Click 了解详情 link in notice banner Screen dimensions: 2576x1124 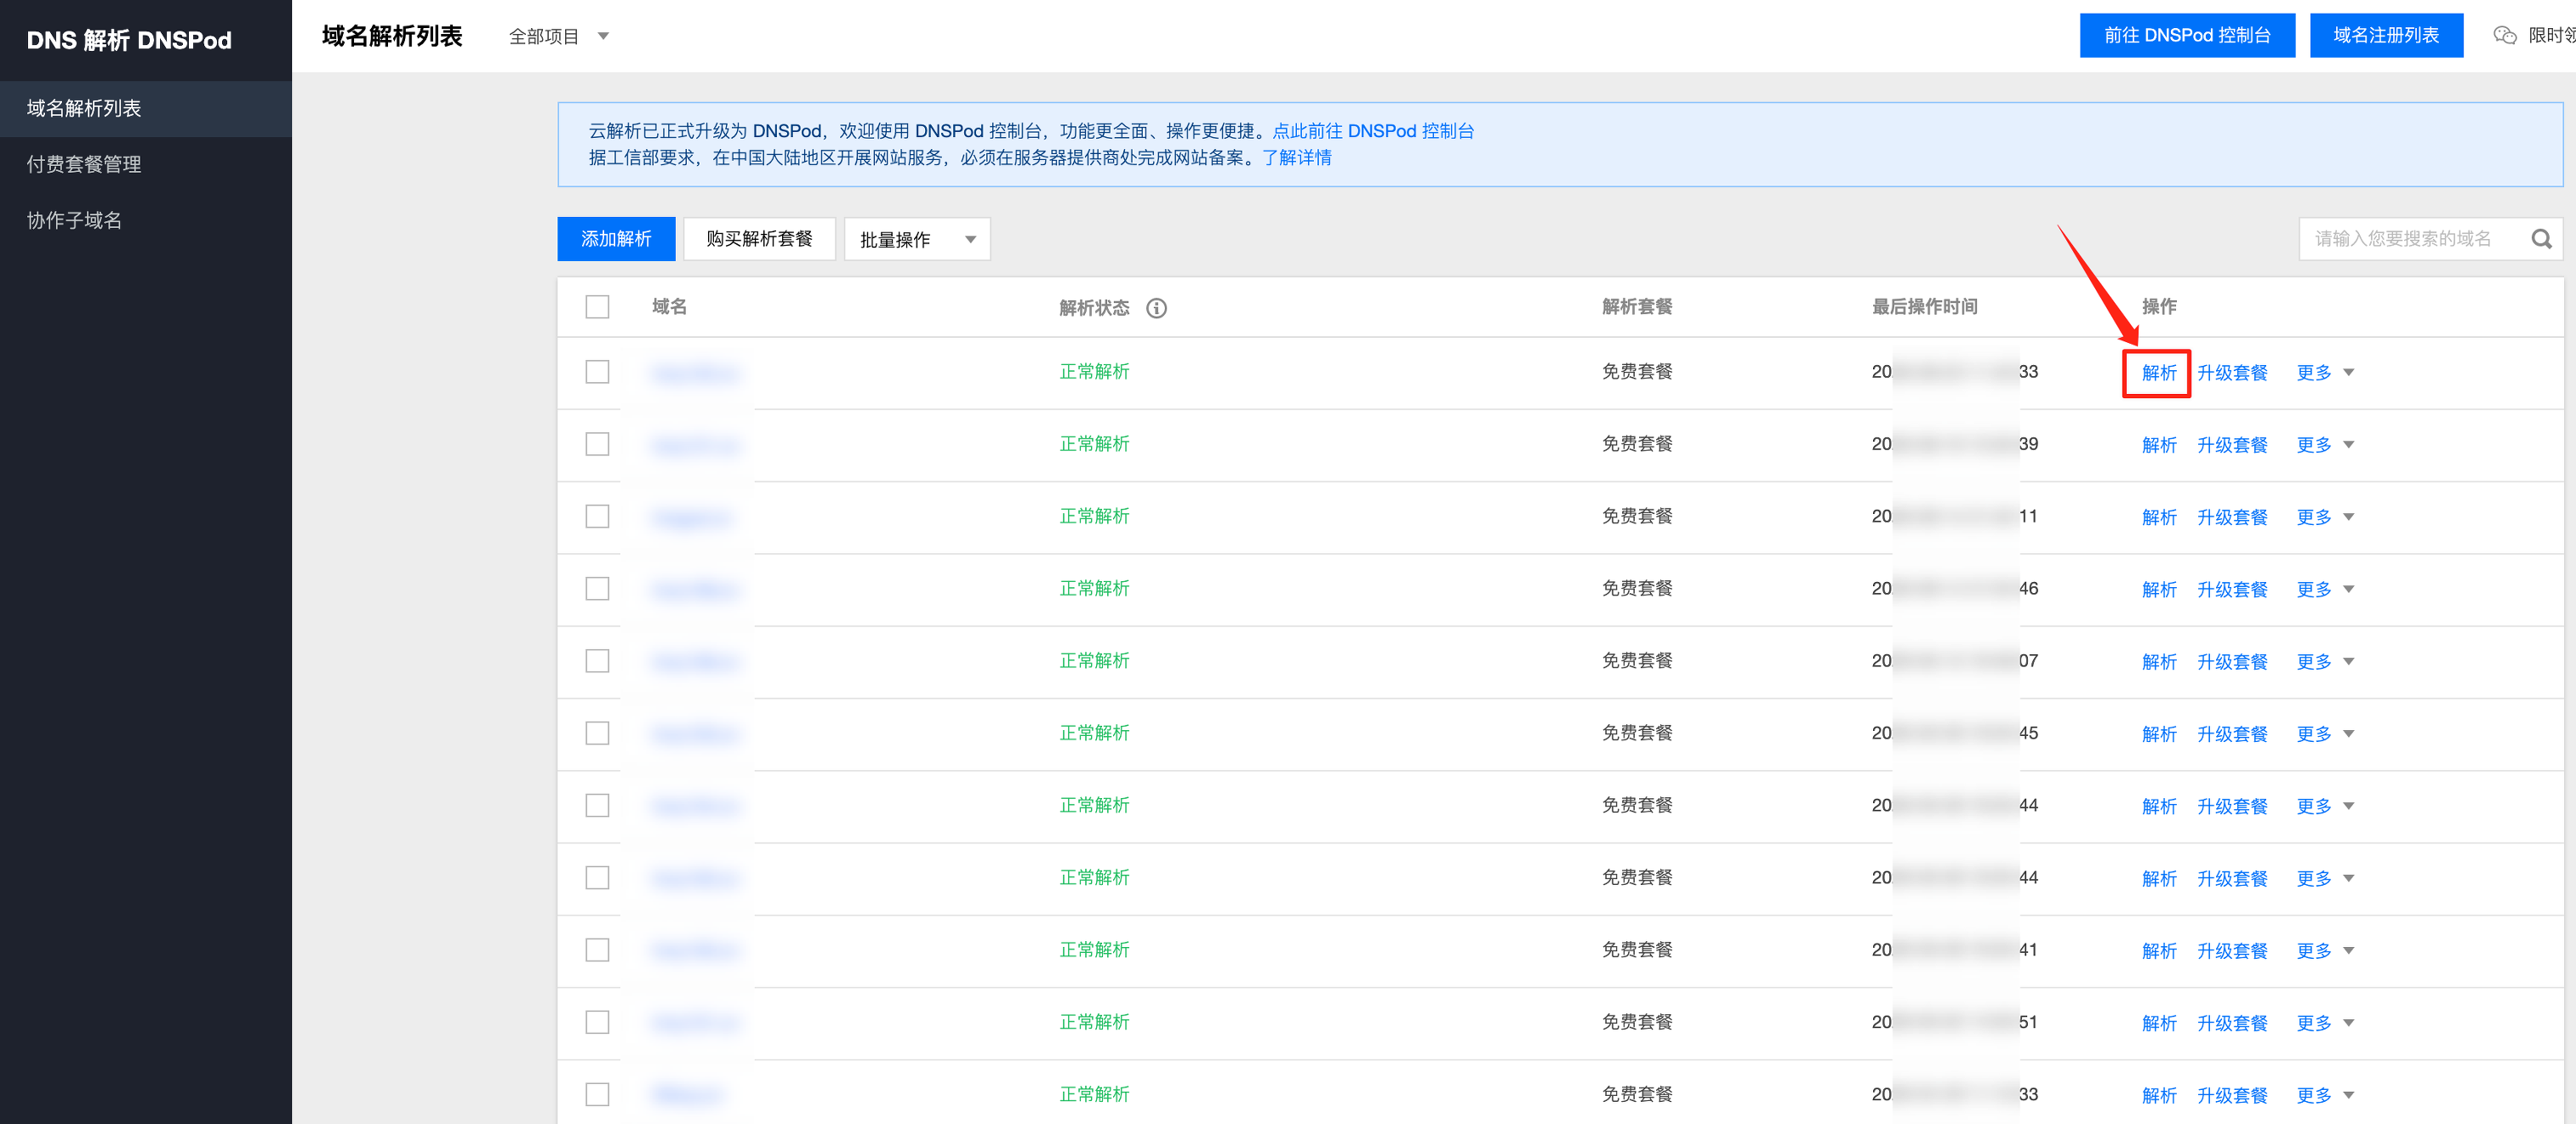[1296, 158]
